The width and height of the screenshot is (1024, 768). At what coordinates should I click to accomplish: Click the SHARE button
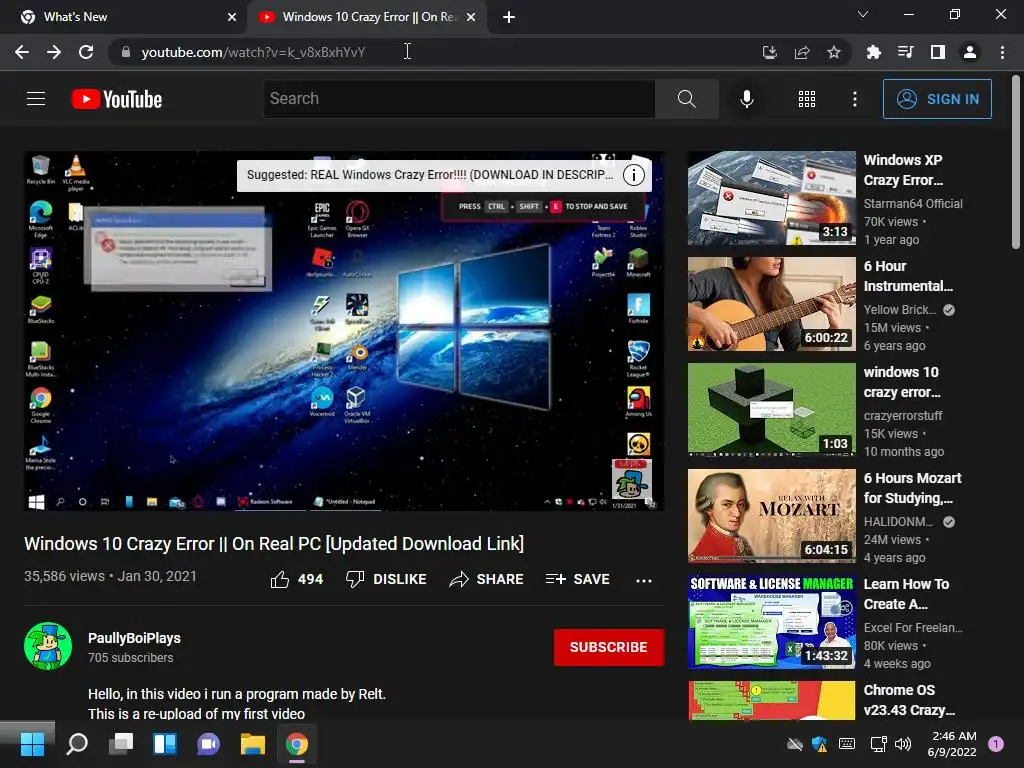point(487,579)
